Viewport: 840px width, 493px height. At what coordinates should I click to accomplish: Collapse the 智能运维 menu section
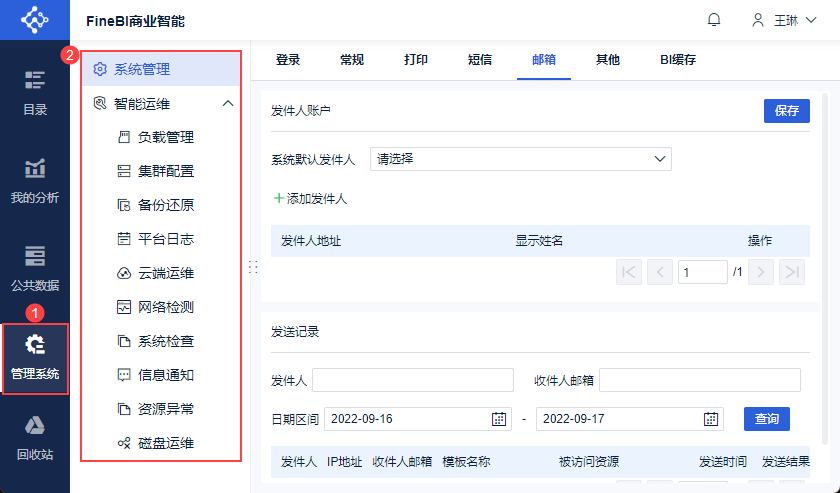coord(228,103)
